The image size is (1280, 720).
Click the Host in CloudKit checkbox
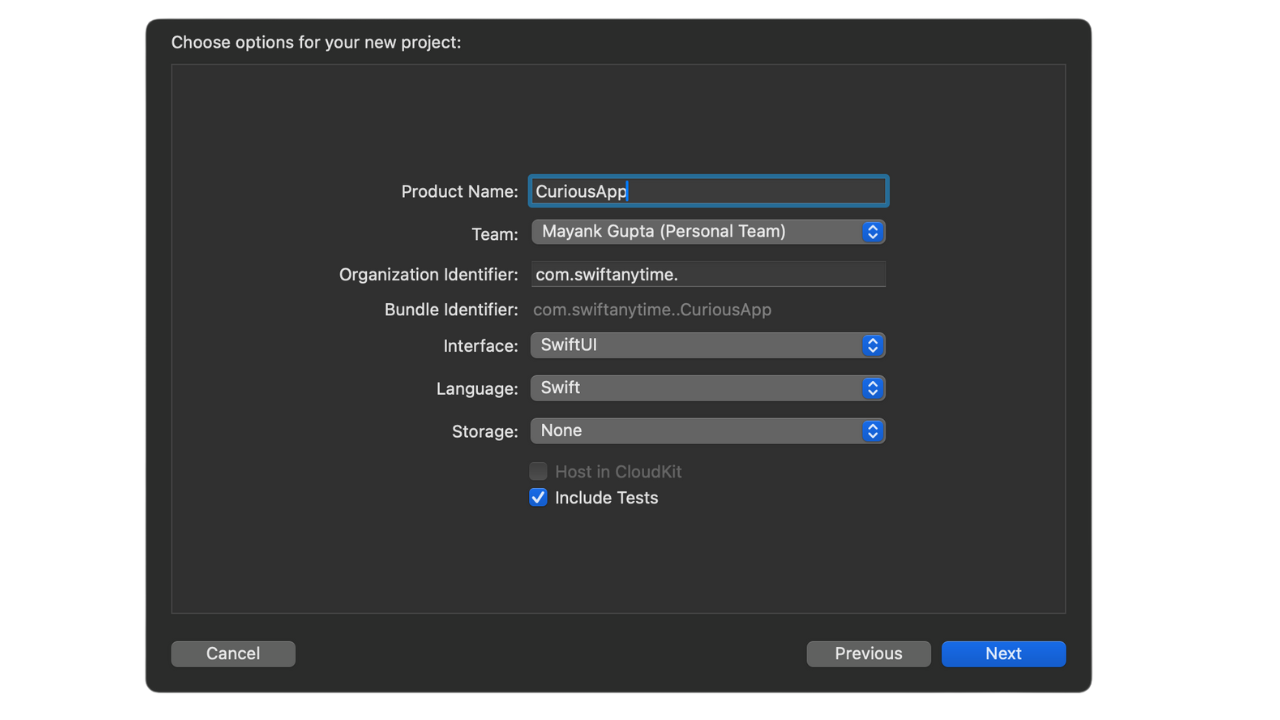click(x=538, y=471)
